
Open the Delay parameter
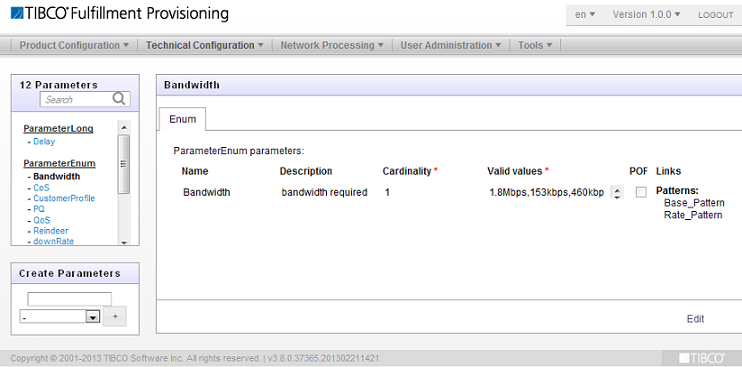click(x=44, y=141)
